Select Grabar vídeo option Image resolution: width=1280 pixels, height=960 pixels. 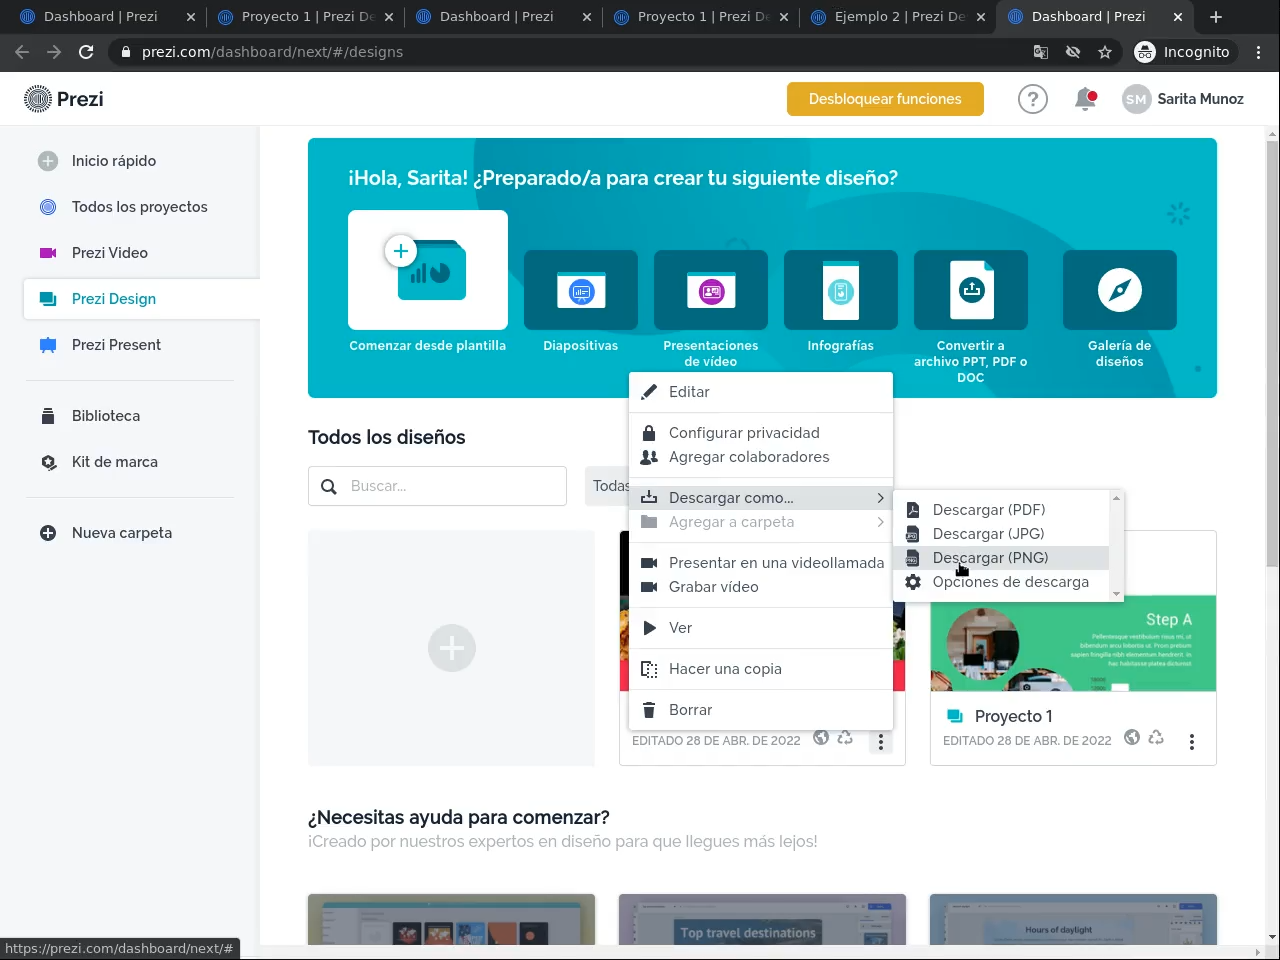click(x=761, y=587)
